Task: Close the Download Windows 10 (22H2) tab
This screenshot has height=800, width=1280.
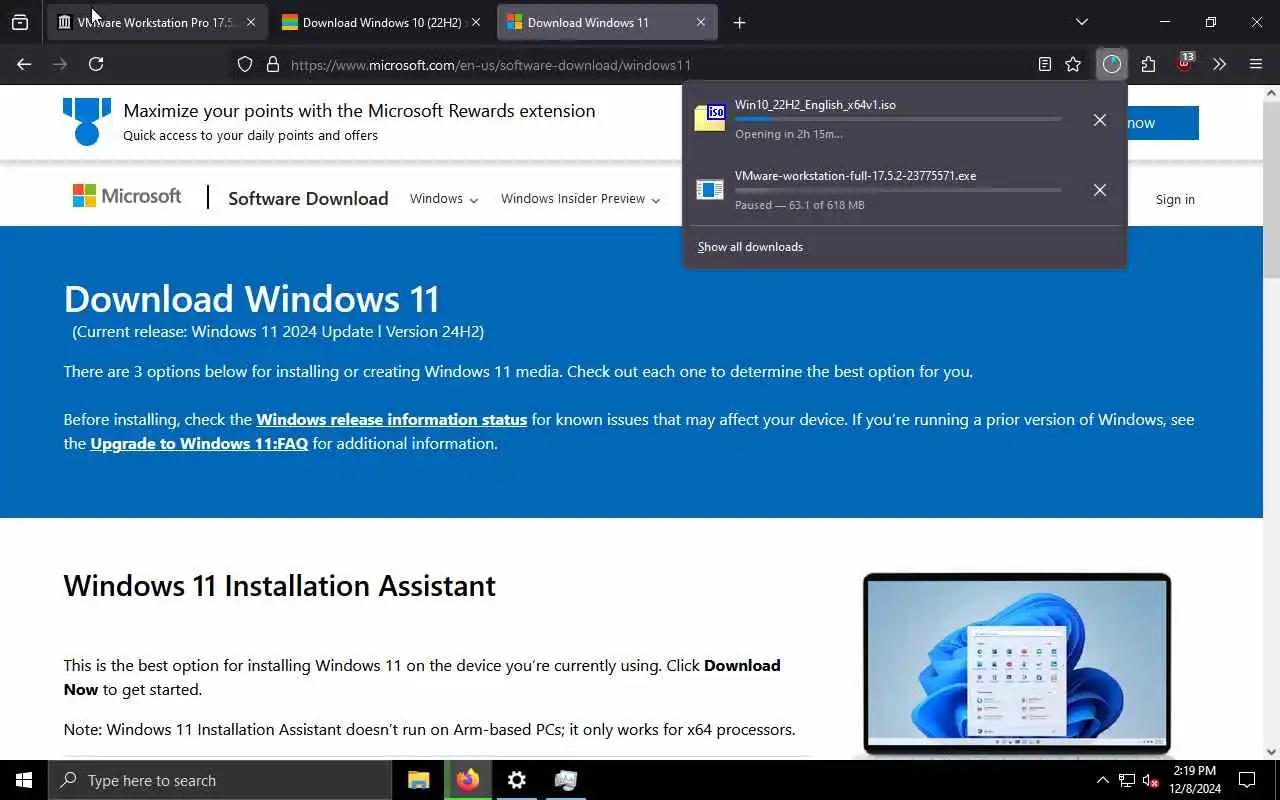Action: (476, 22)
